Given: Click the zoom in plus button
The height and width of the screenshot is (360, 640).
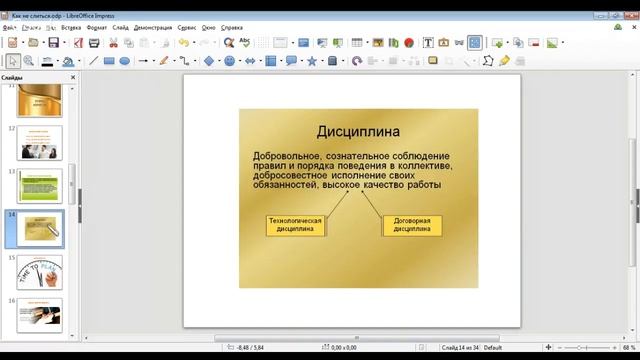Looking at the screenshot, I should (x=614, y=347).
